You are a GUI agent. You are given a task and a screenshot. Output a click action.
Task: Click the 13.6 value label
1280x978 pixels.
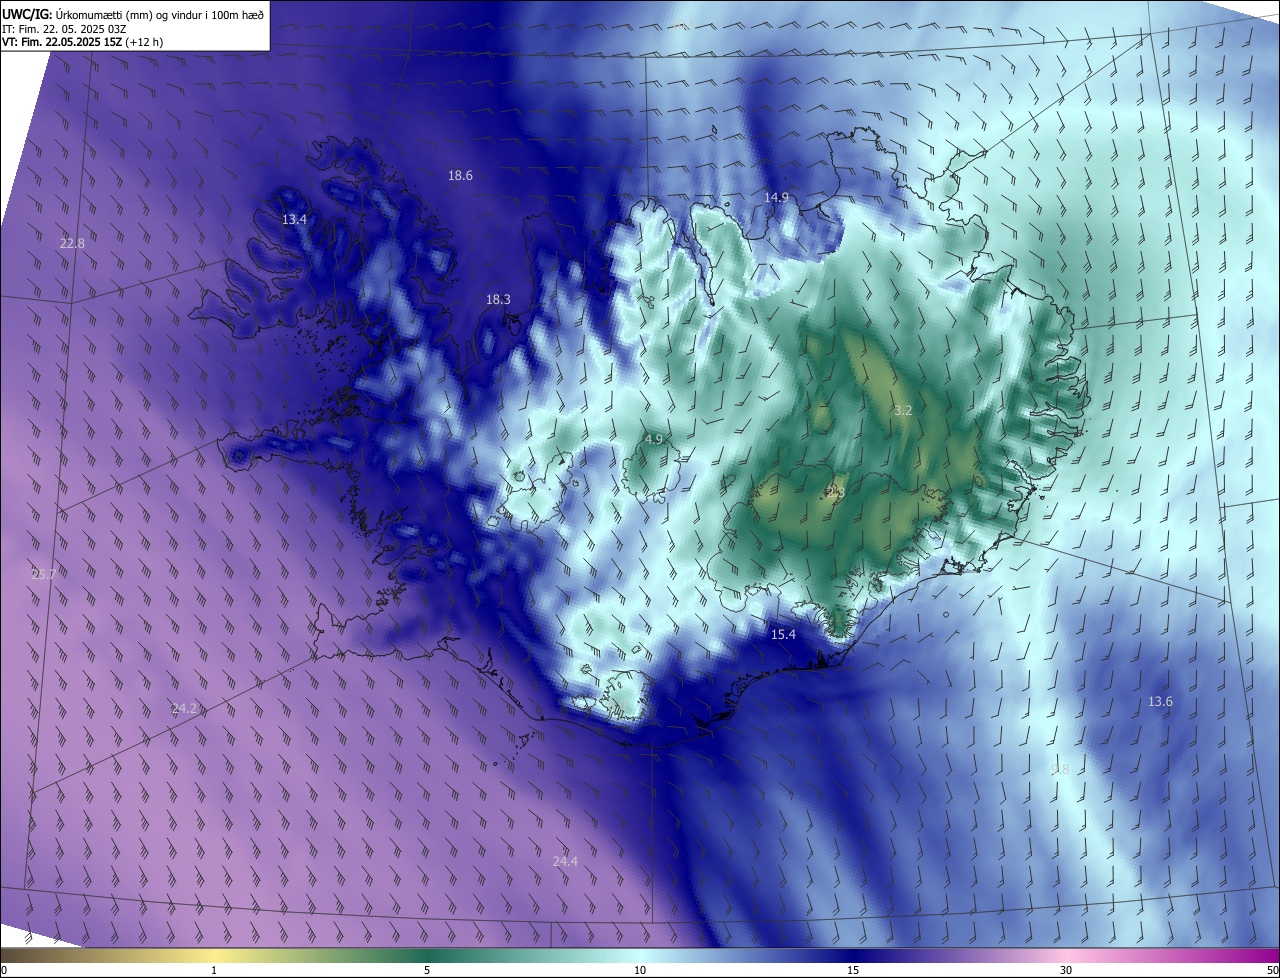click(1159, 701)
